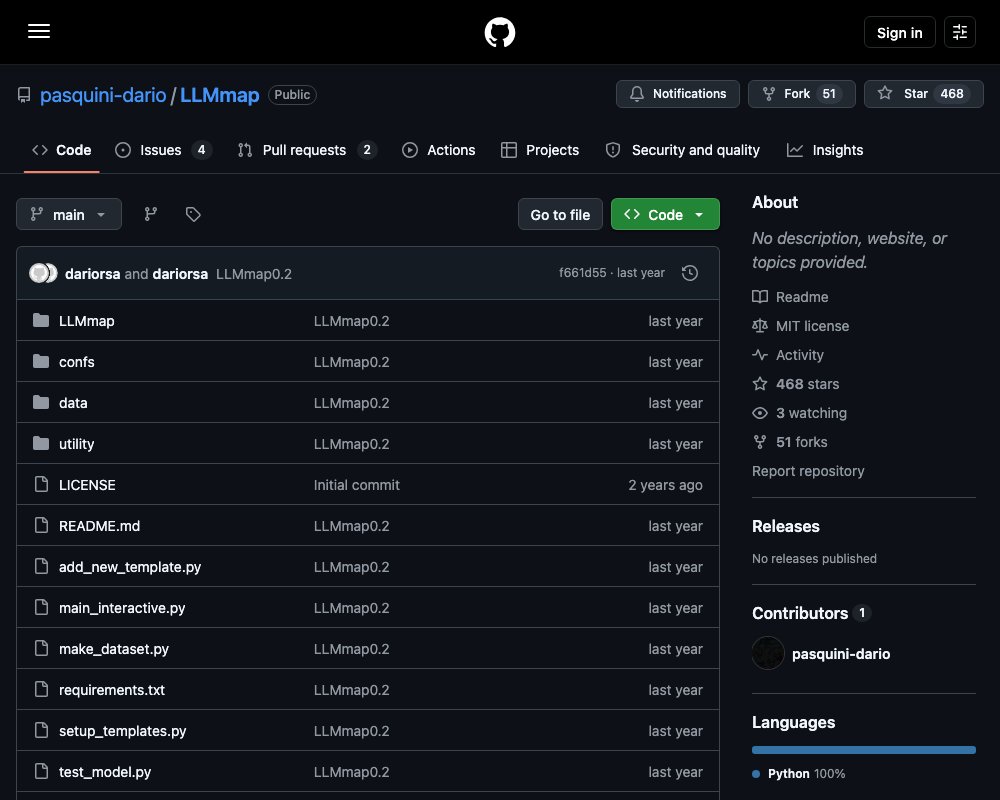The width and height of the screenshot is (1000, 800).
Task: Open the Contributors heading link
Action: tap(811, 613)
